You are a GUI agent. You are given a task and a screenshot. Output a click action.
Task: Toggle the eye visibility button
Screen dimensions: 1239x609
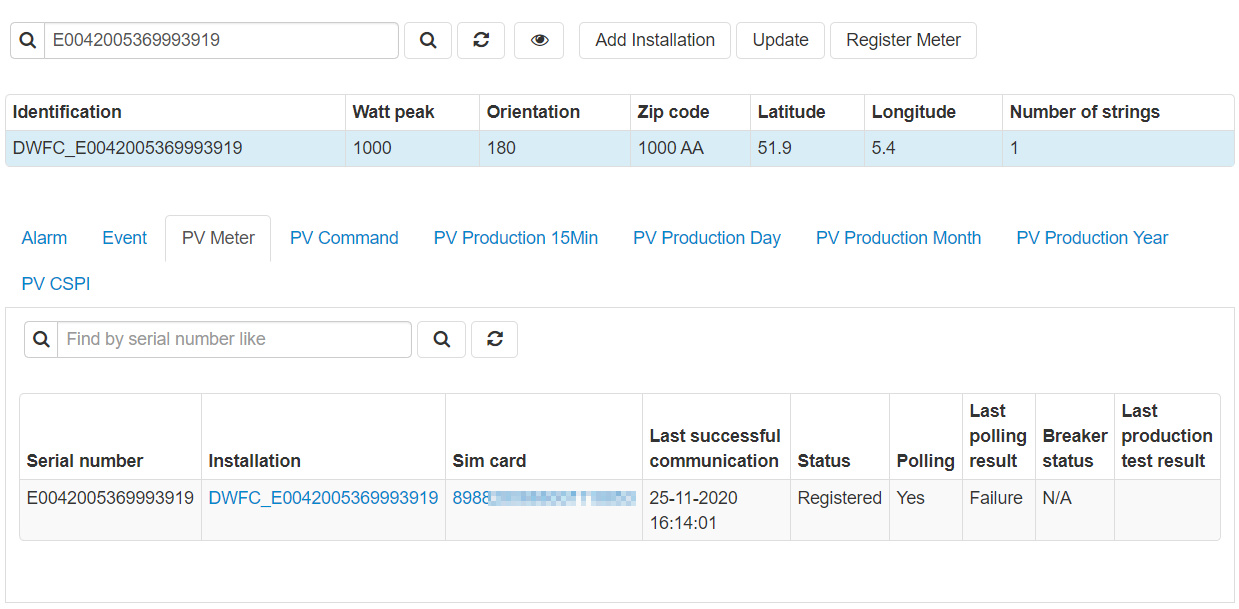(539, 40)
